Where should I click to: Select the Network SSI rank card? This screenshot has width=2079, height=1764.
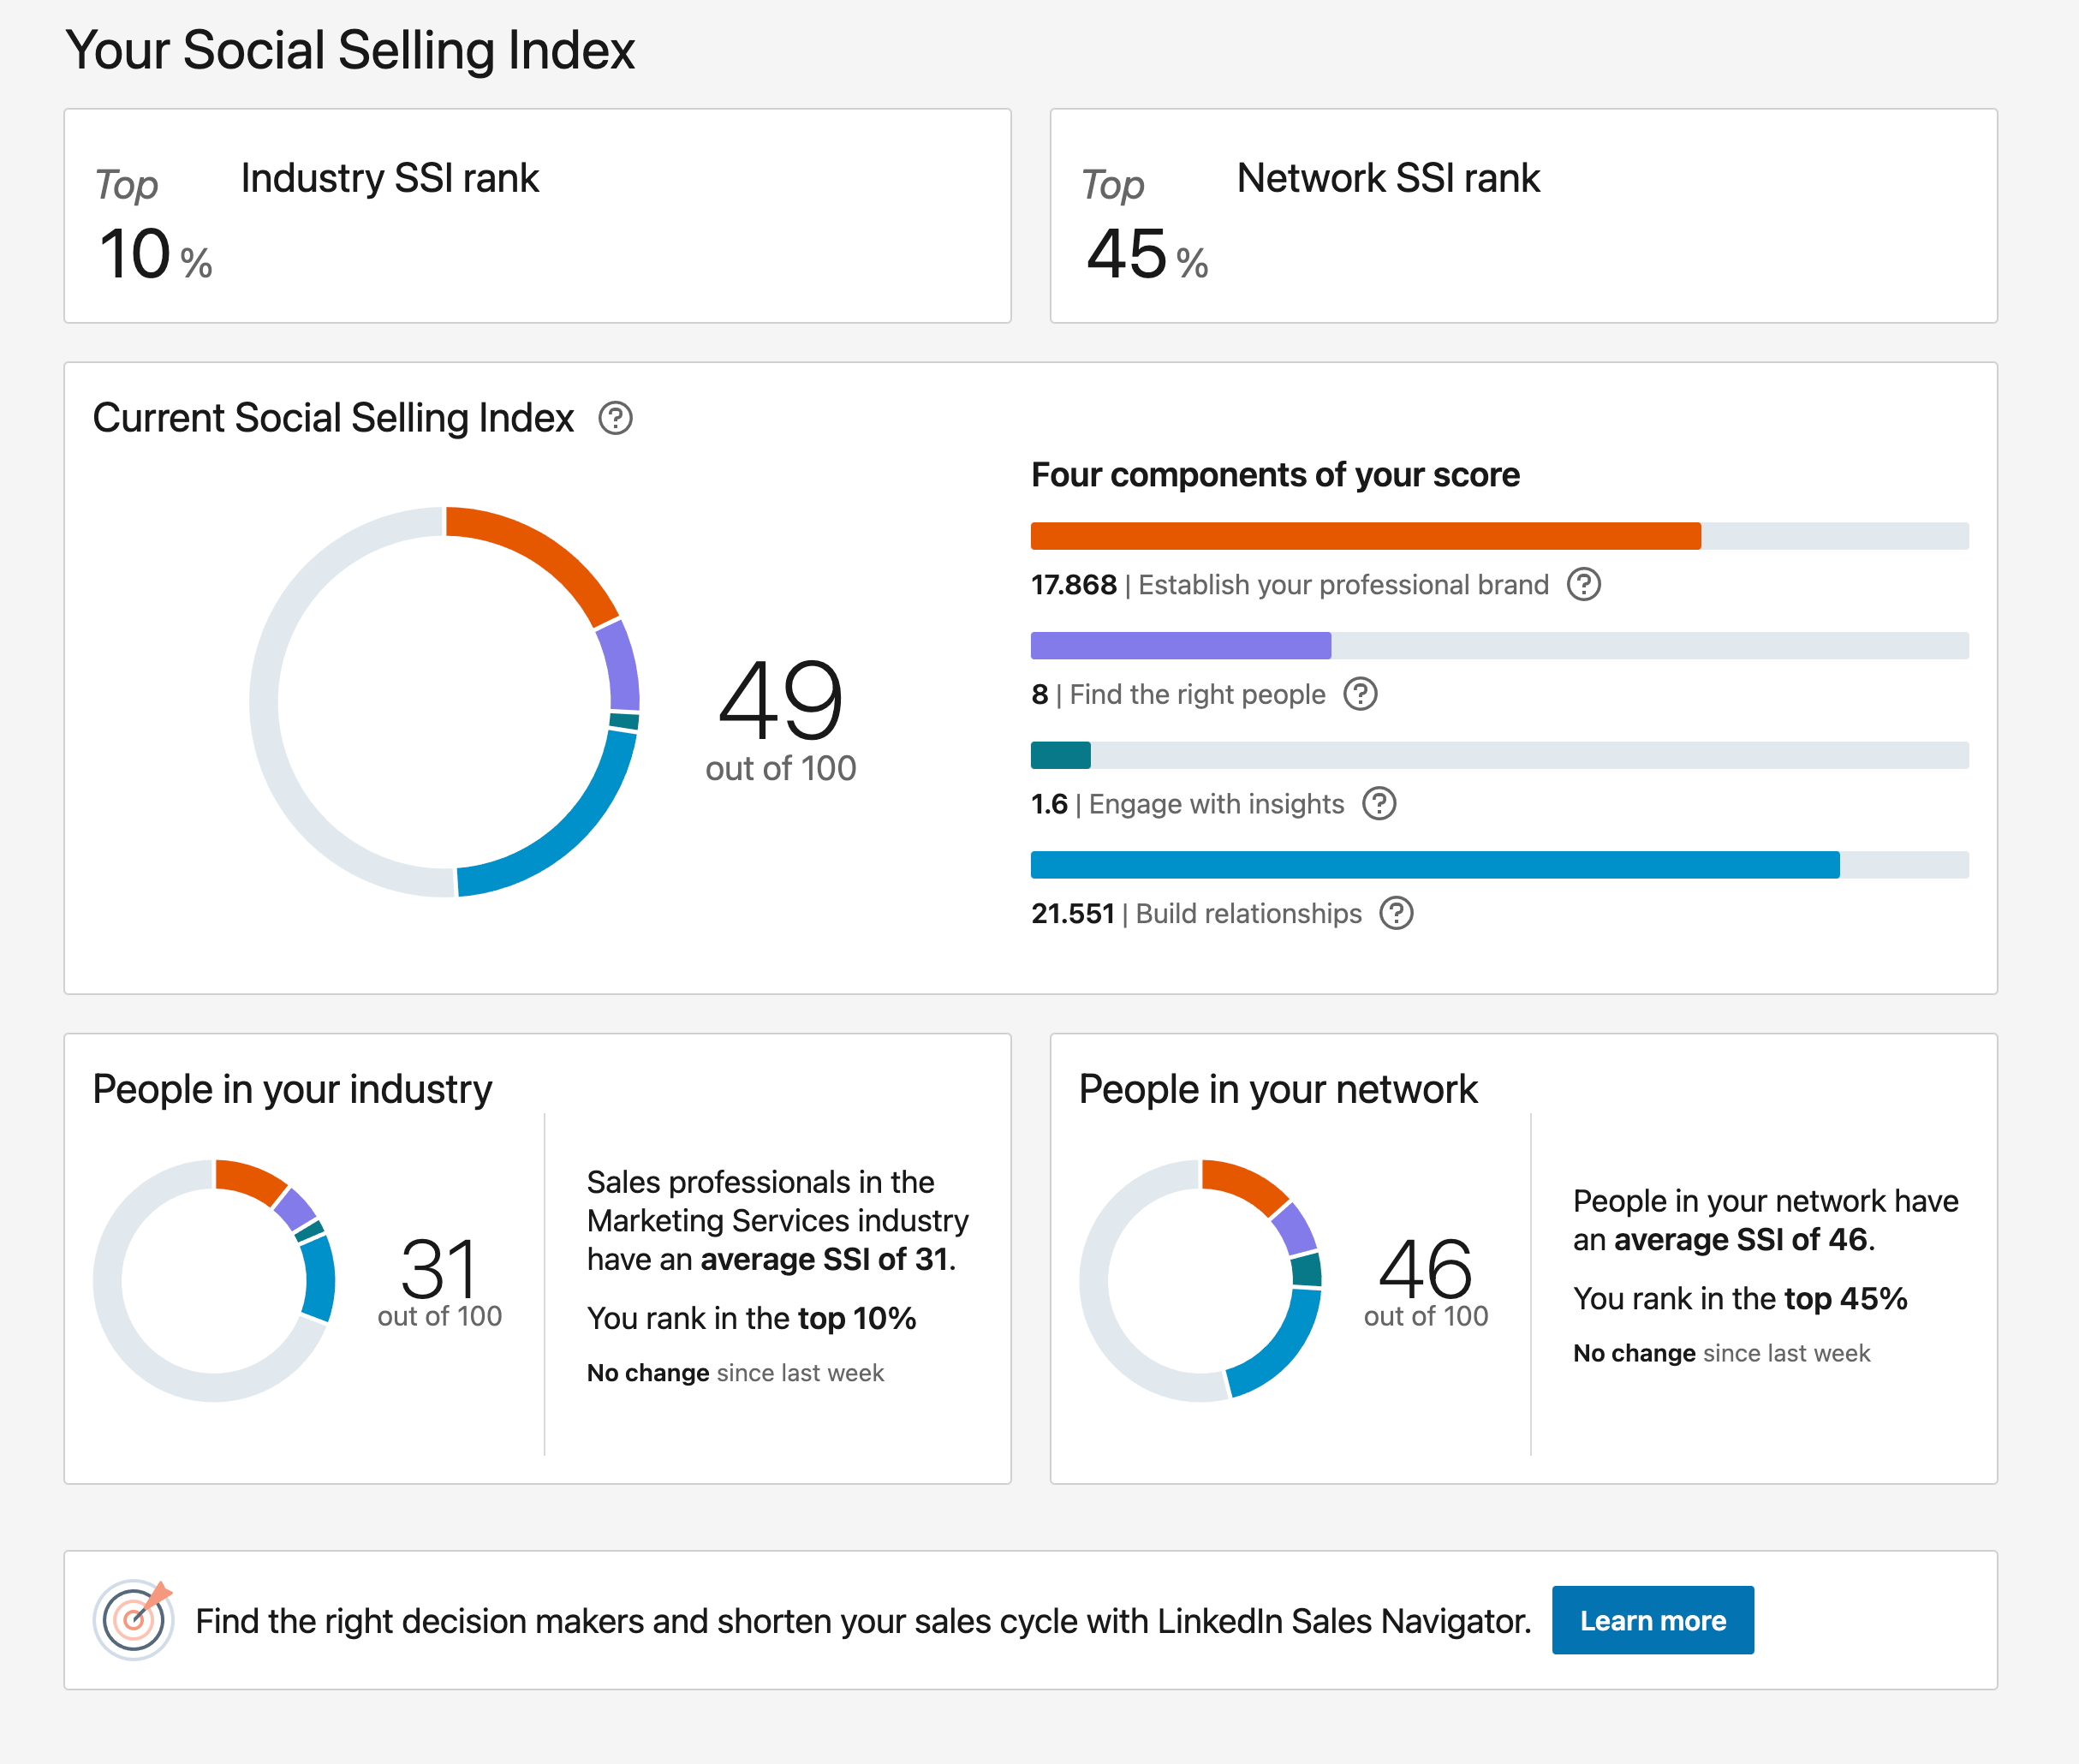click(x=1522, y=216)
